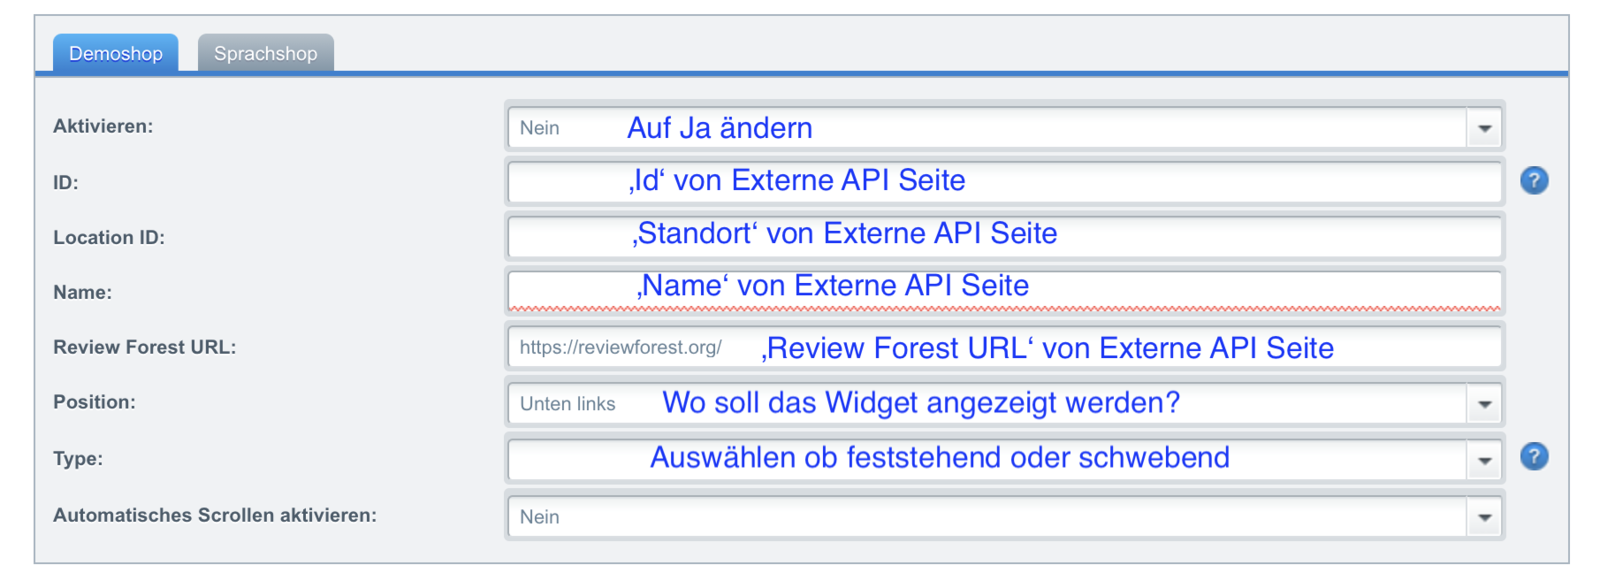Image resolution: width=1600 pixels, height=573 pixels.
Task: Open the help icon next to ID field
Action: click(1533, 181)
